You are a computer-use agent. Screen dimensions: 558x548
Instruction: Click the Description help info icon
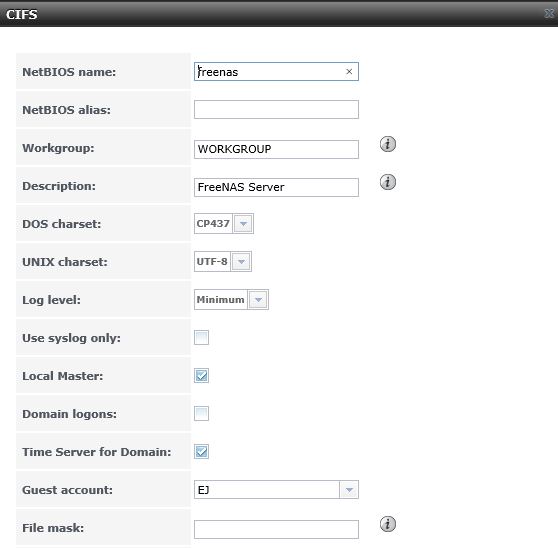click(388, 182)
